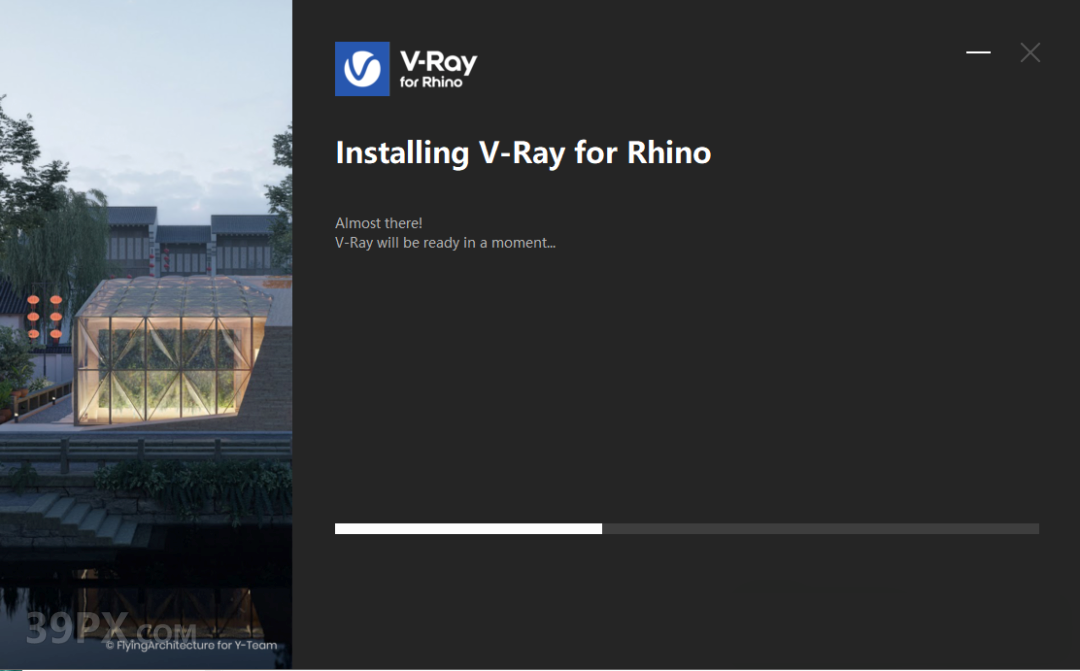This screenshot has width=1080, height=671.
Task: Click the canal-side railing in the artwork
Action: (x=145, y=451)
